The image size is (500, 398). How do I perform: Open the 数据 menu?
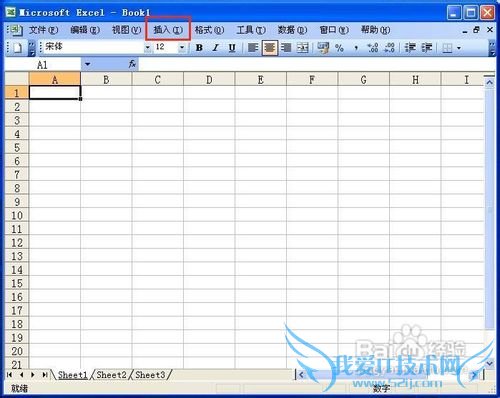292,30
